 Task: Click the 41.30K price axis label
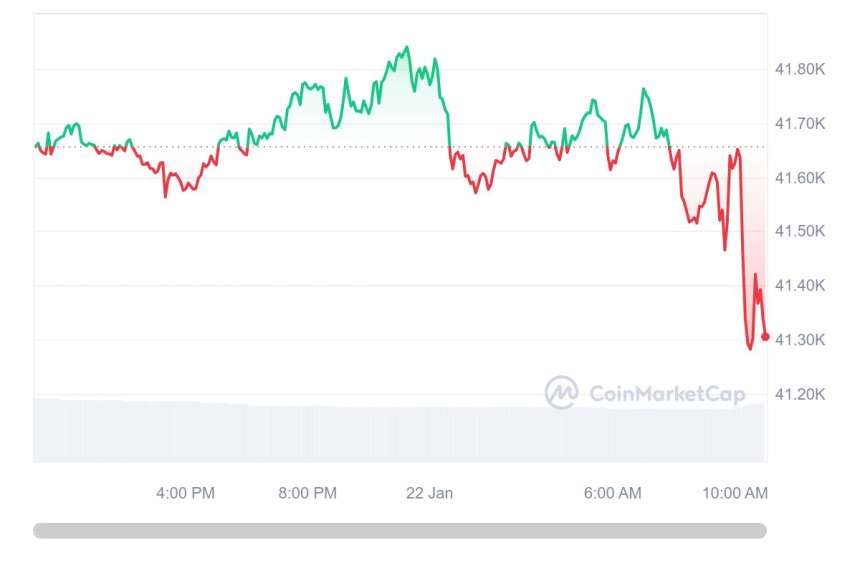[x=799, y=340]
